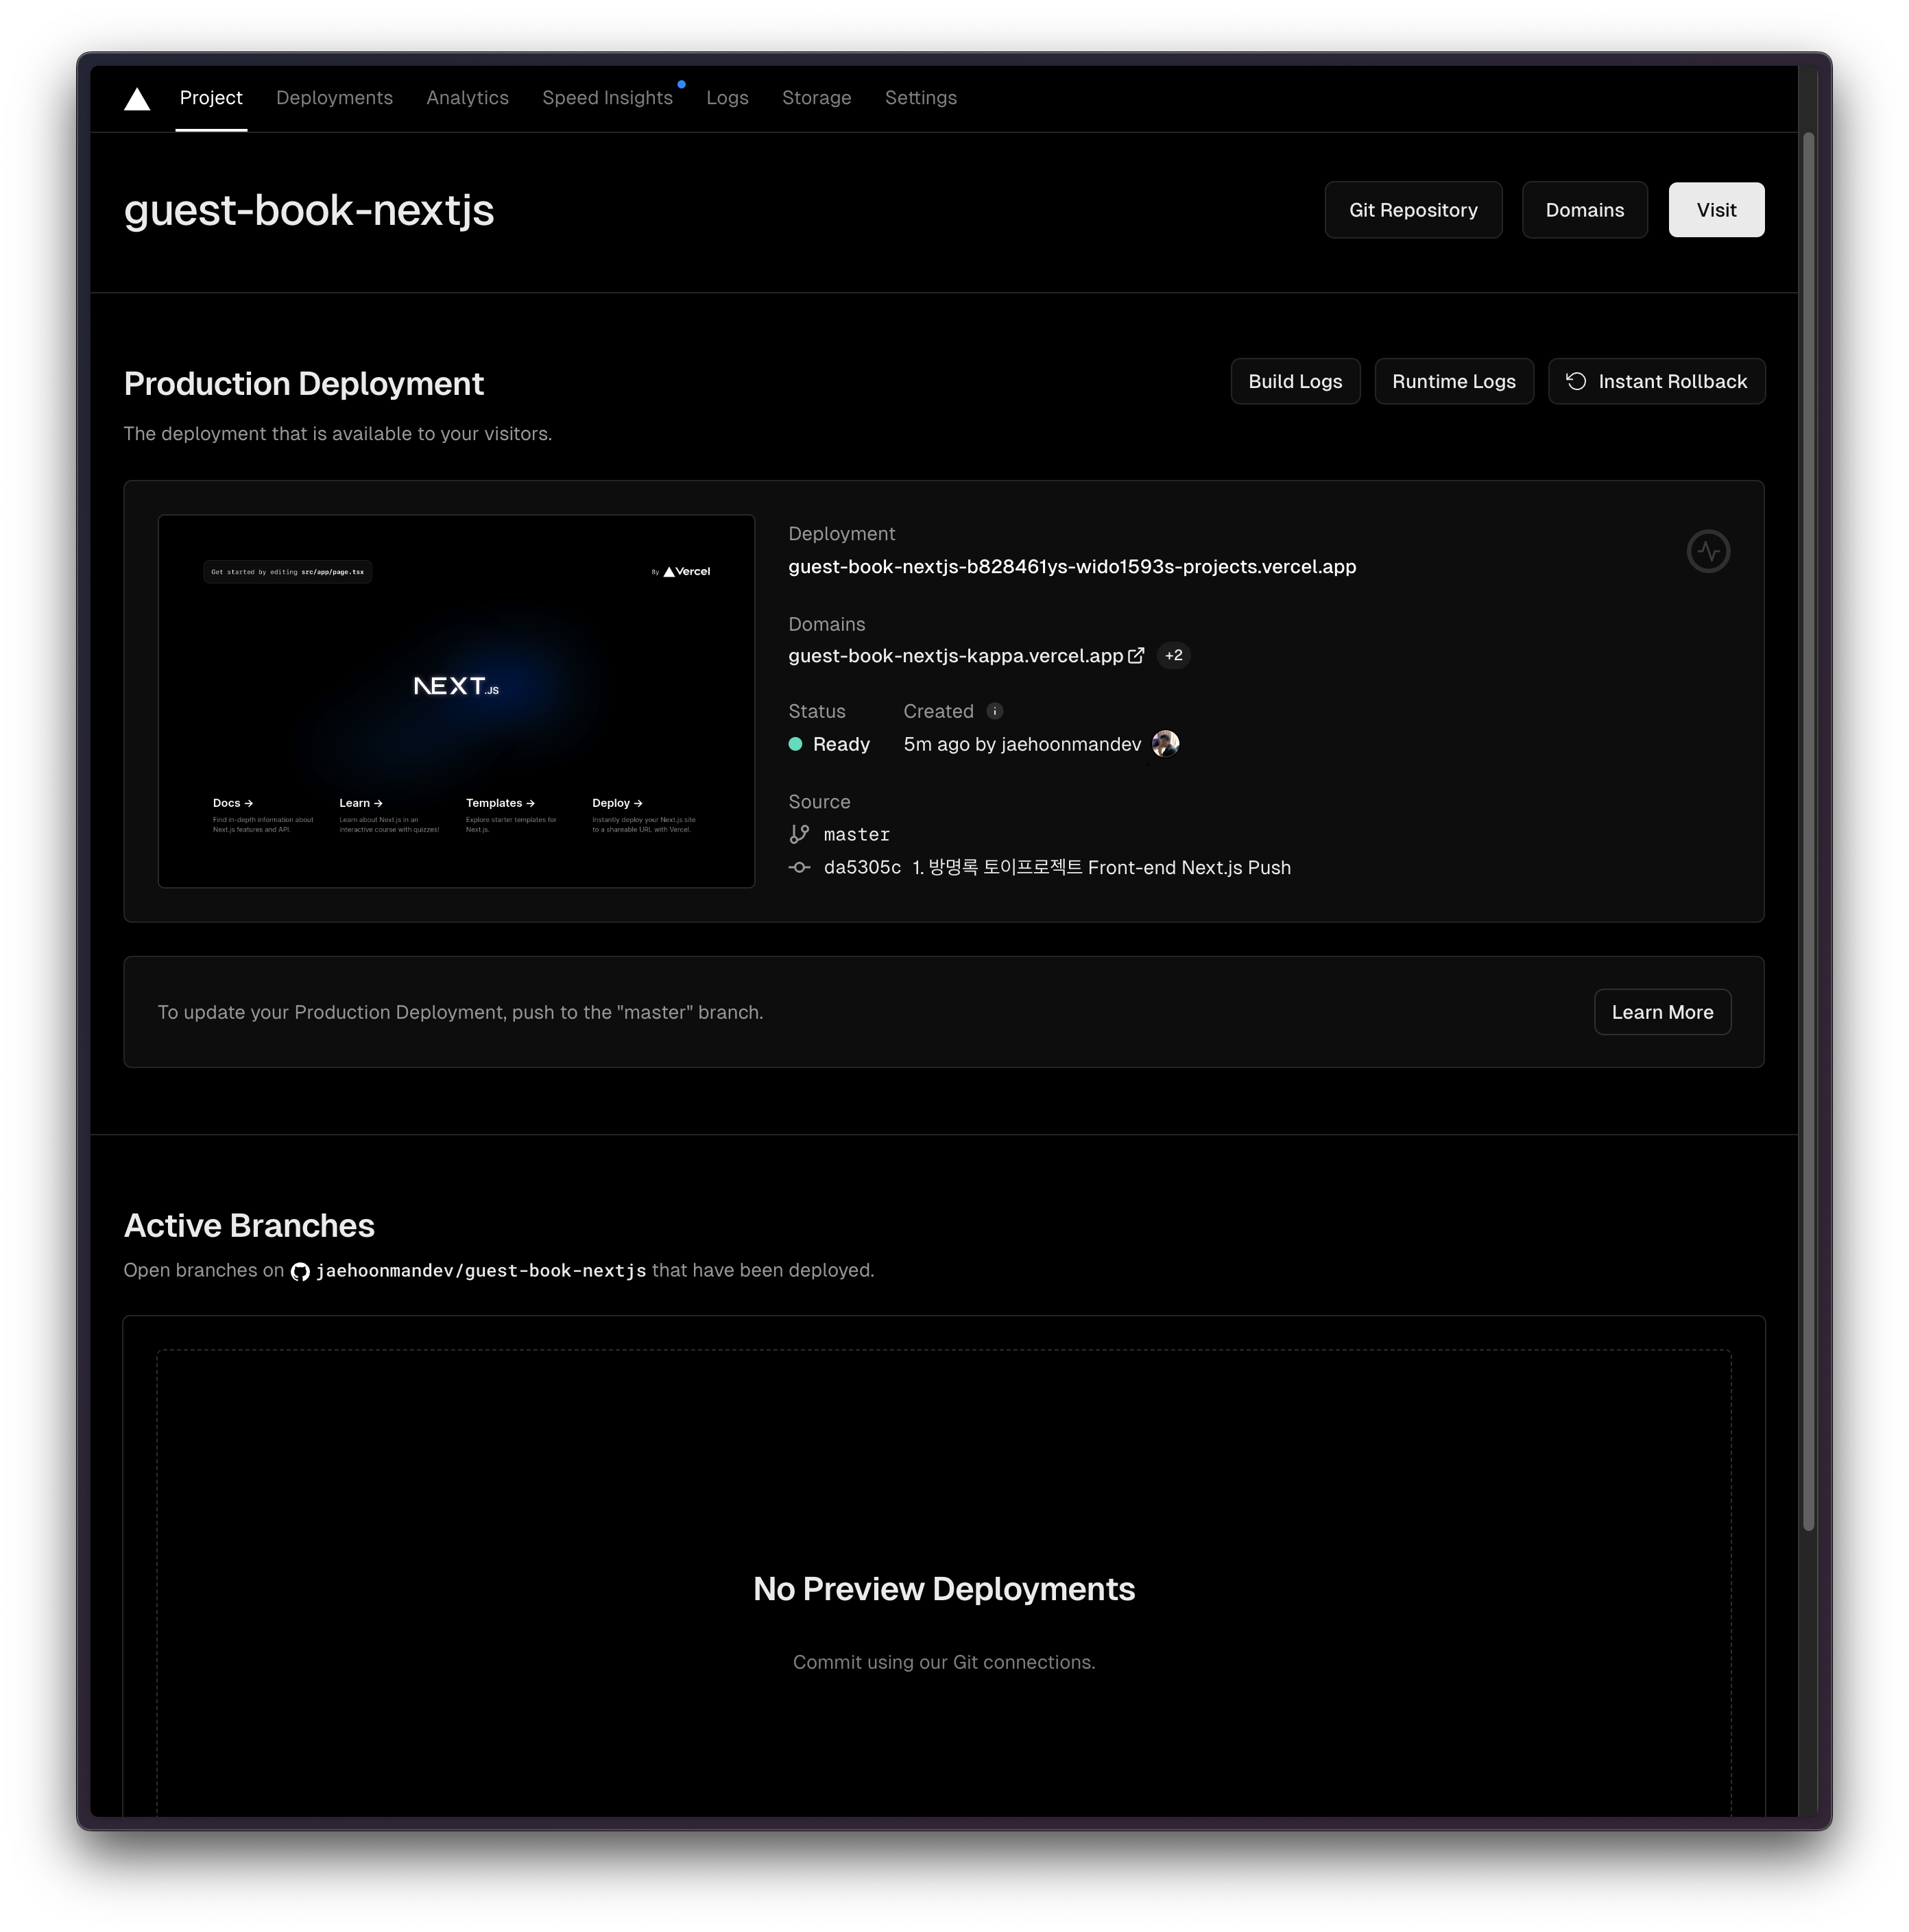Open the Domains button
1909x1932 pixels.
click(x=1584, y=210)
